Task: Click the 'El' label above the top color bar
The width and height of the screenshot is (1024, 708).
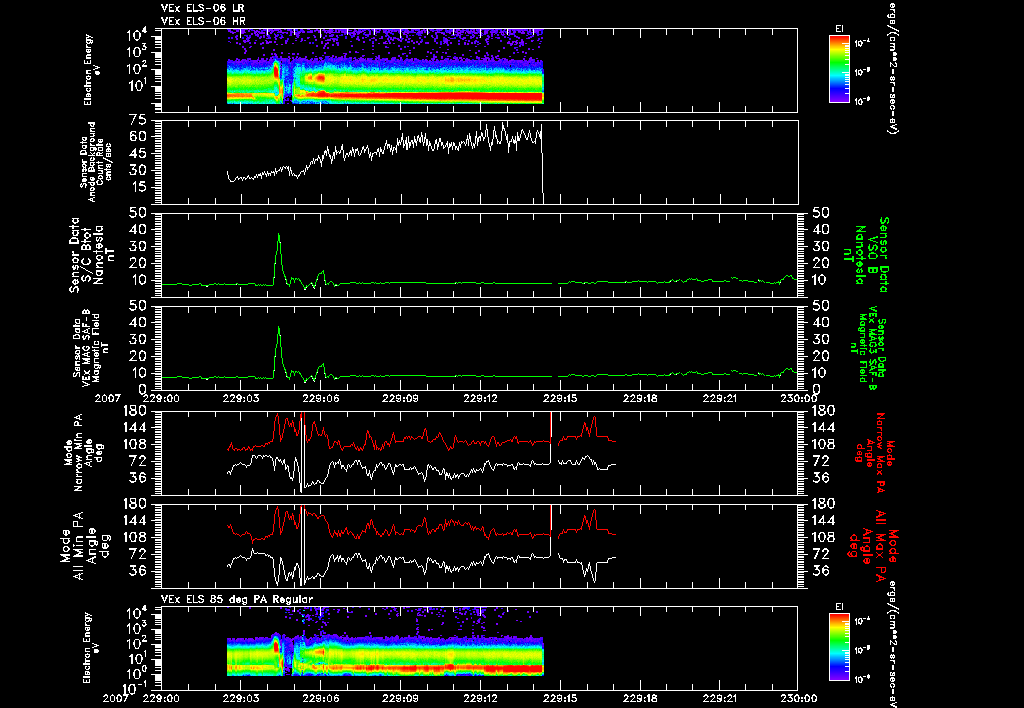Action: click(x=839, y=29)
